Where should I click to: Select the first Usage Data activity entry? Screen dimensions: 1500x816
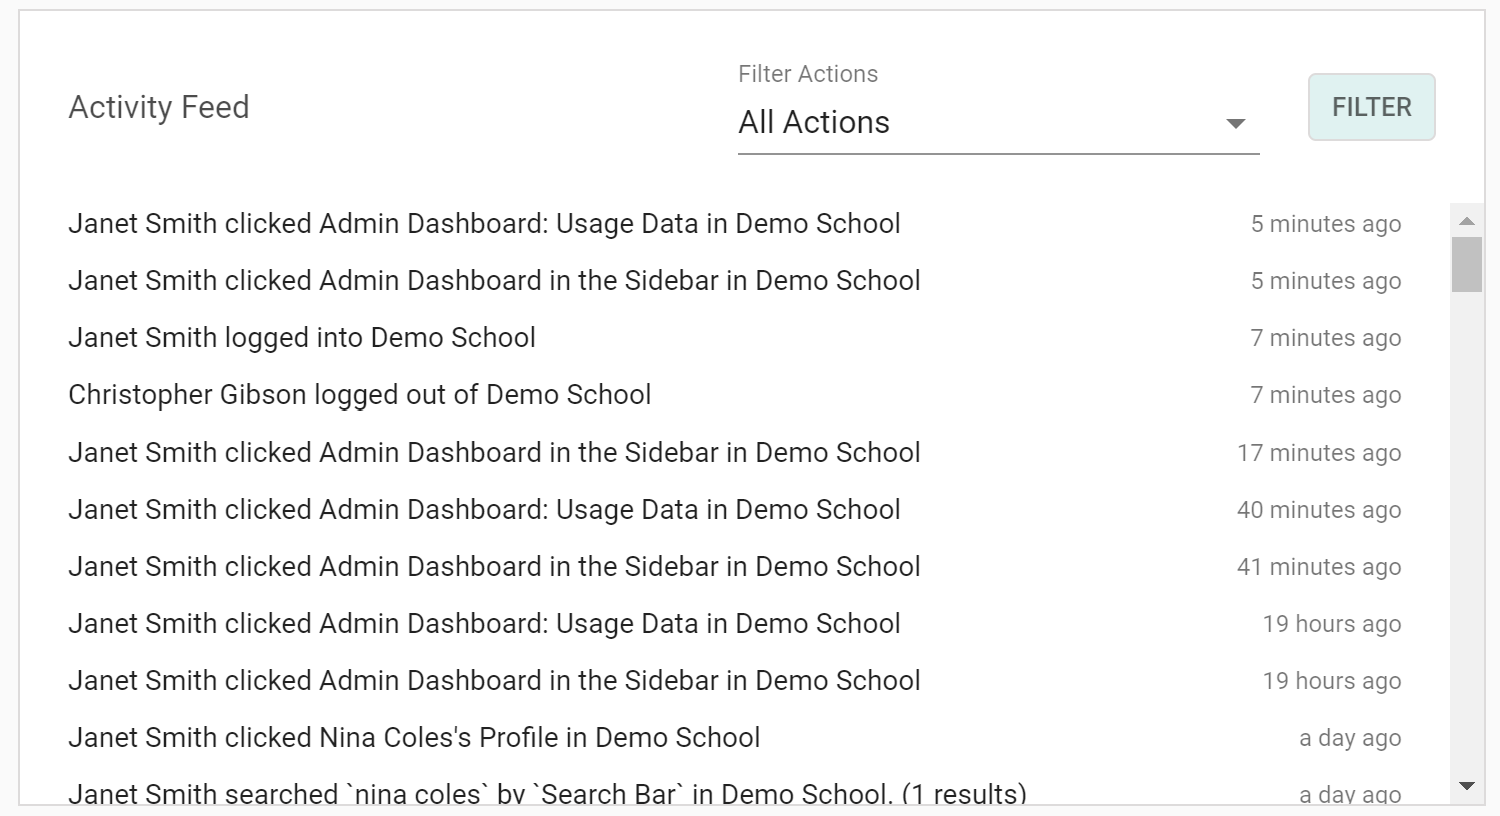(x=484, y=224)
